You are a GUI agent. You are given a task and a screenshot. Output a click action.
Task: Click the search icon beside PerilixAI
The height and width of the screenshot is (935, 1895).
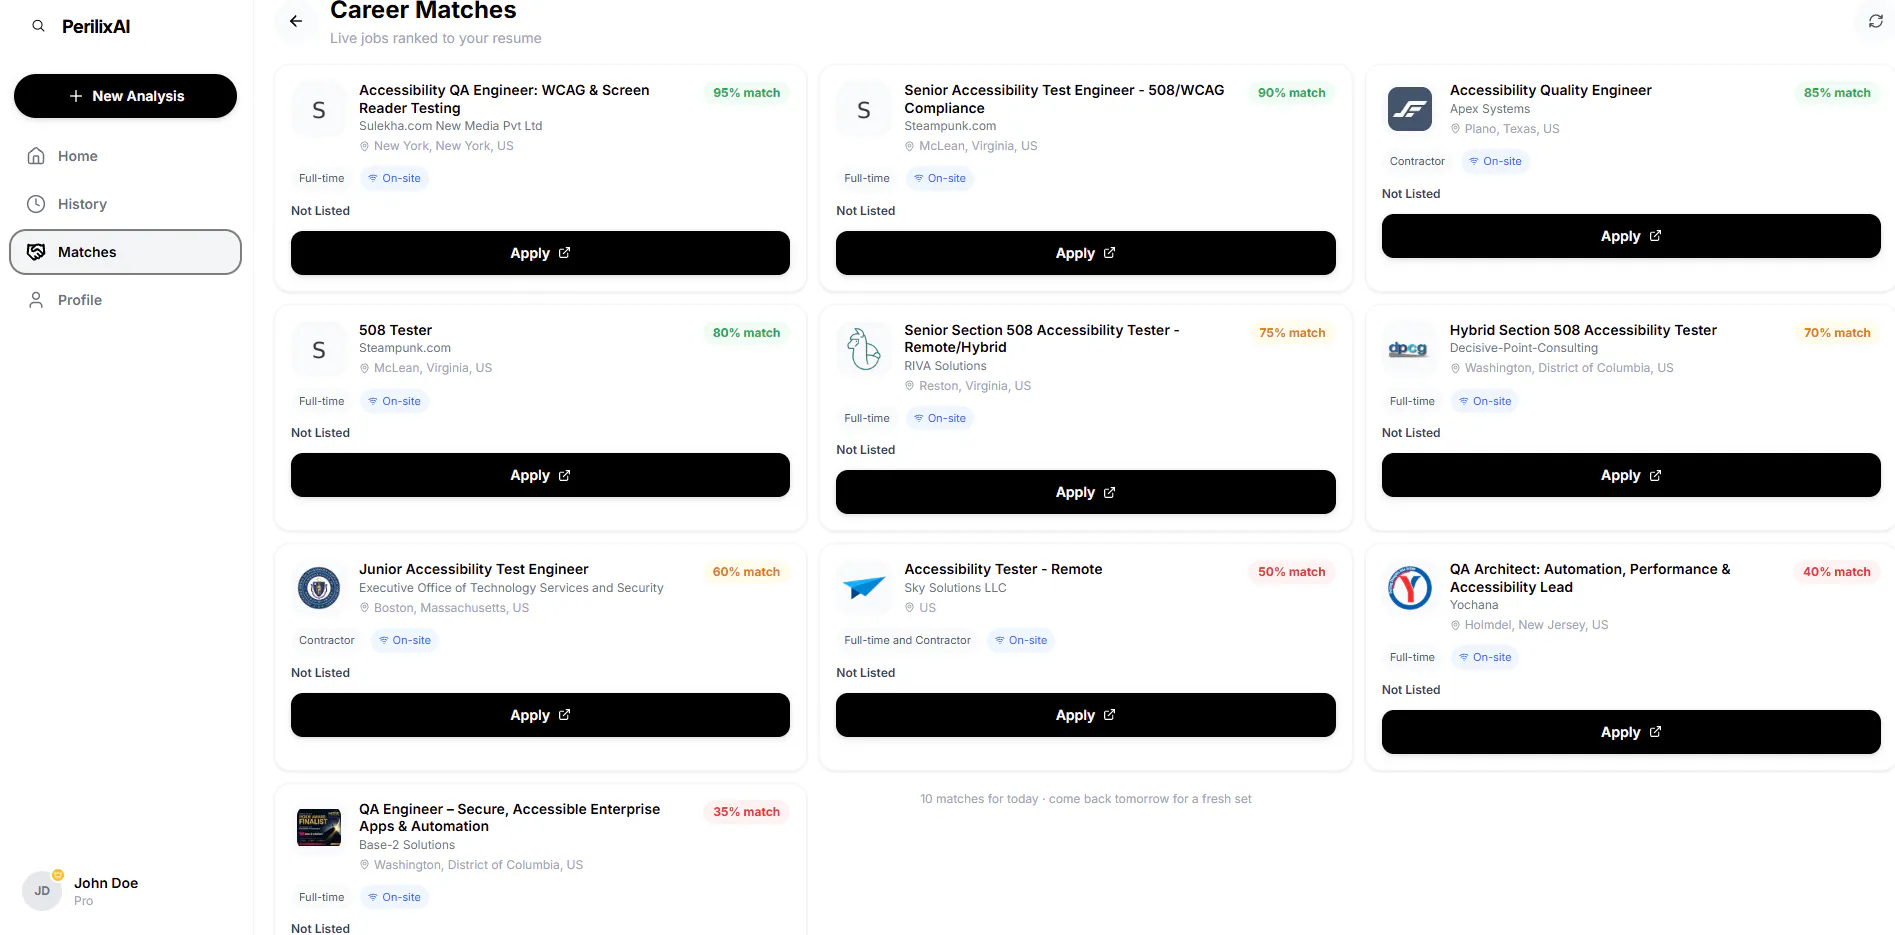click(x=38, y=26)
